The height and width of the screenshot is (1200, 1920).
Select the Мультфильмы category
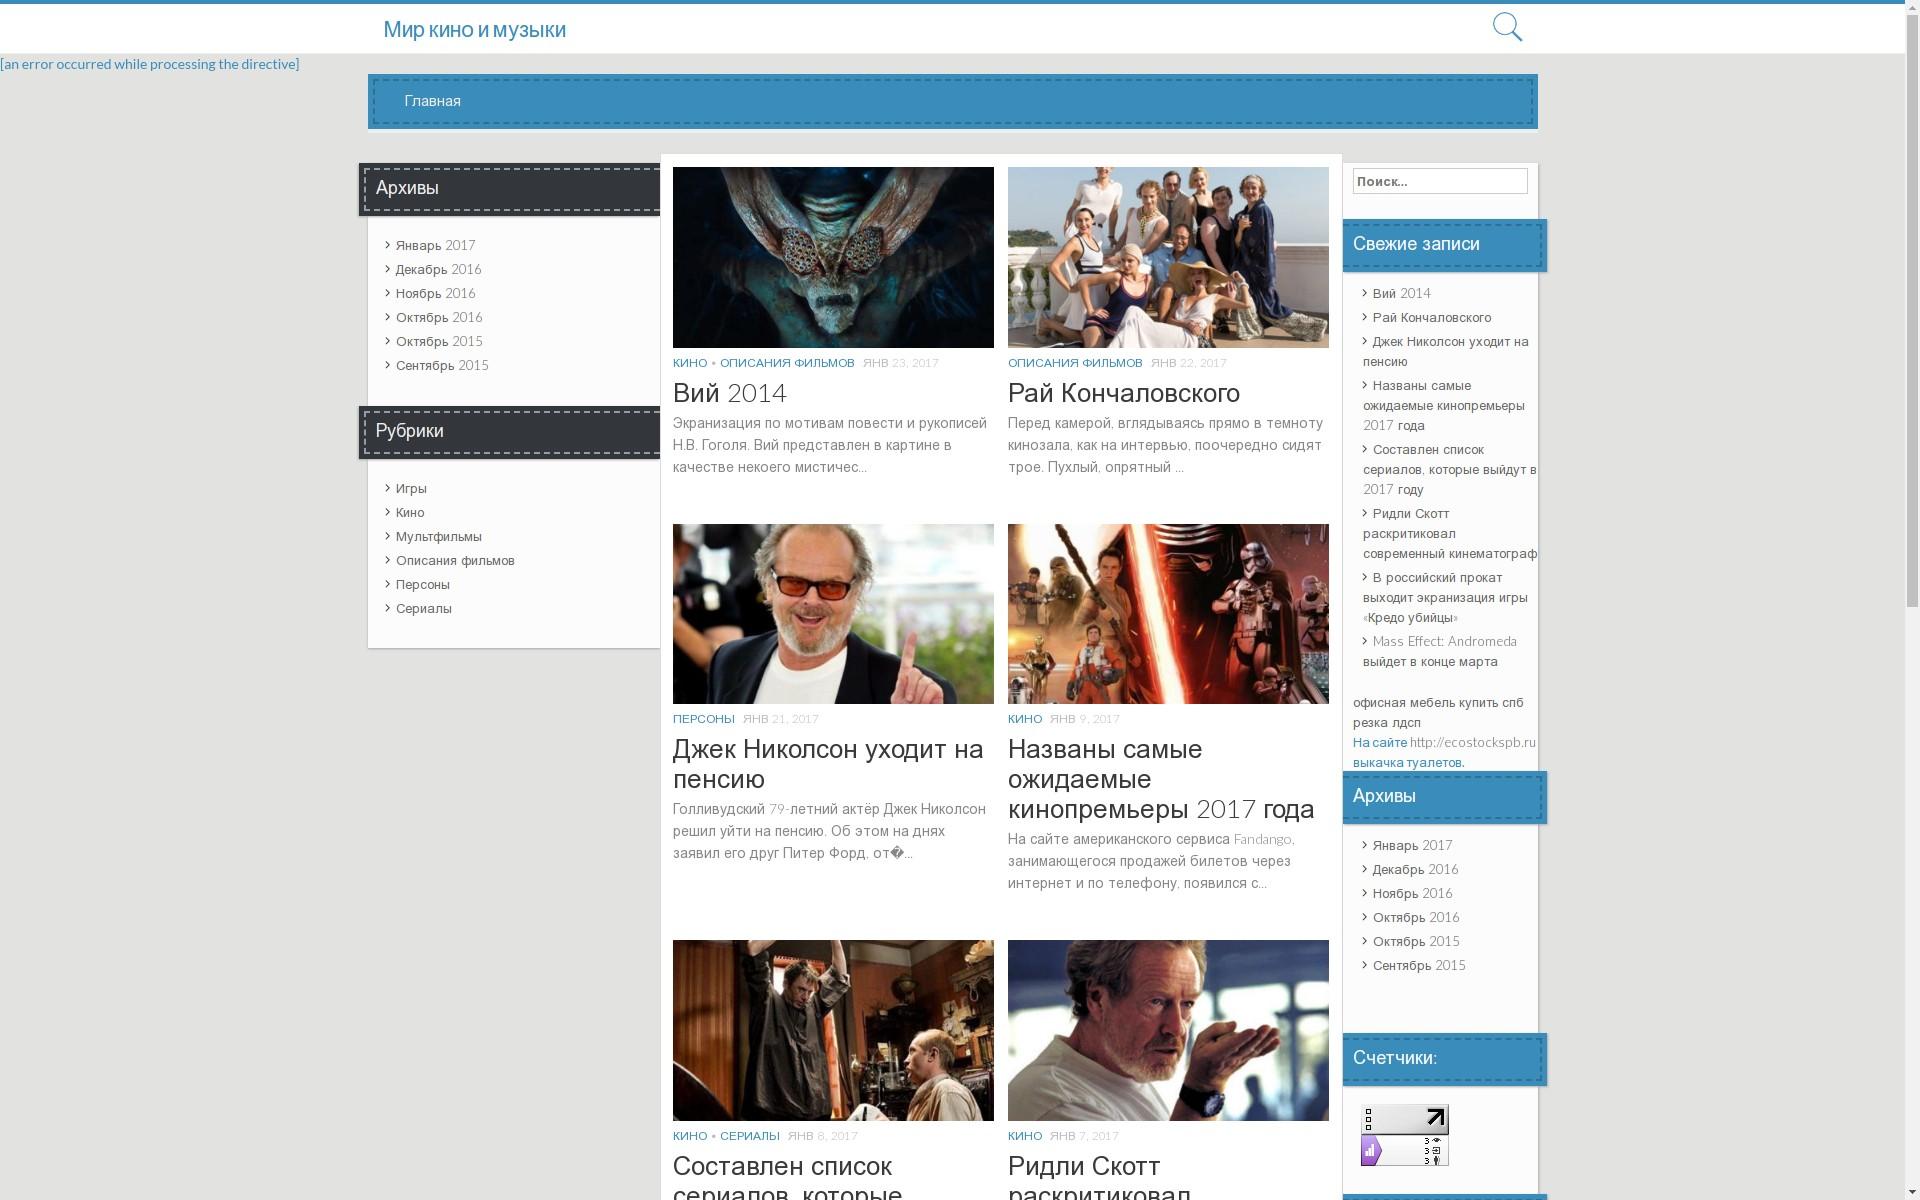point(438,536)
